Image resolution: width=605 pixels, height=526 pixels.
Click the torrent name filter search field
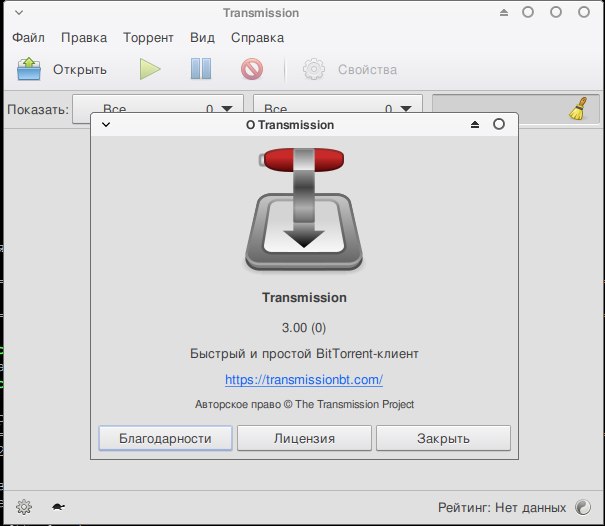tap(516, 108)
